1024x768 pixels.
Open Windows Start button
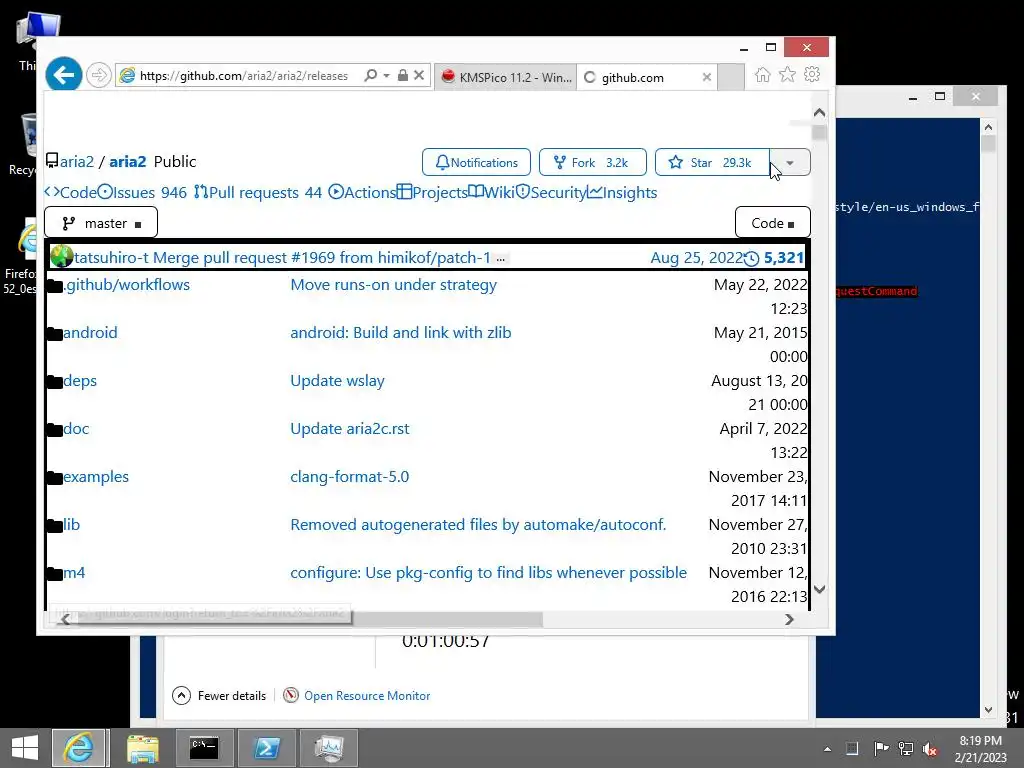point(25,748)
